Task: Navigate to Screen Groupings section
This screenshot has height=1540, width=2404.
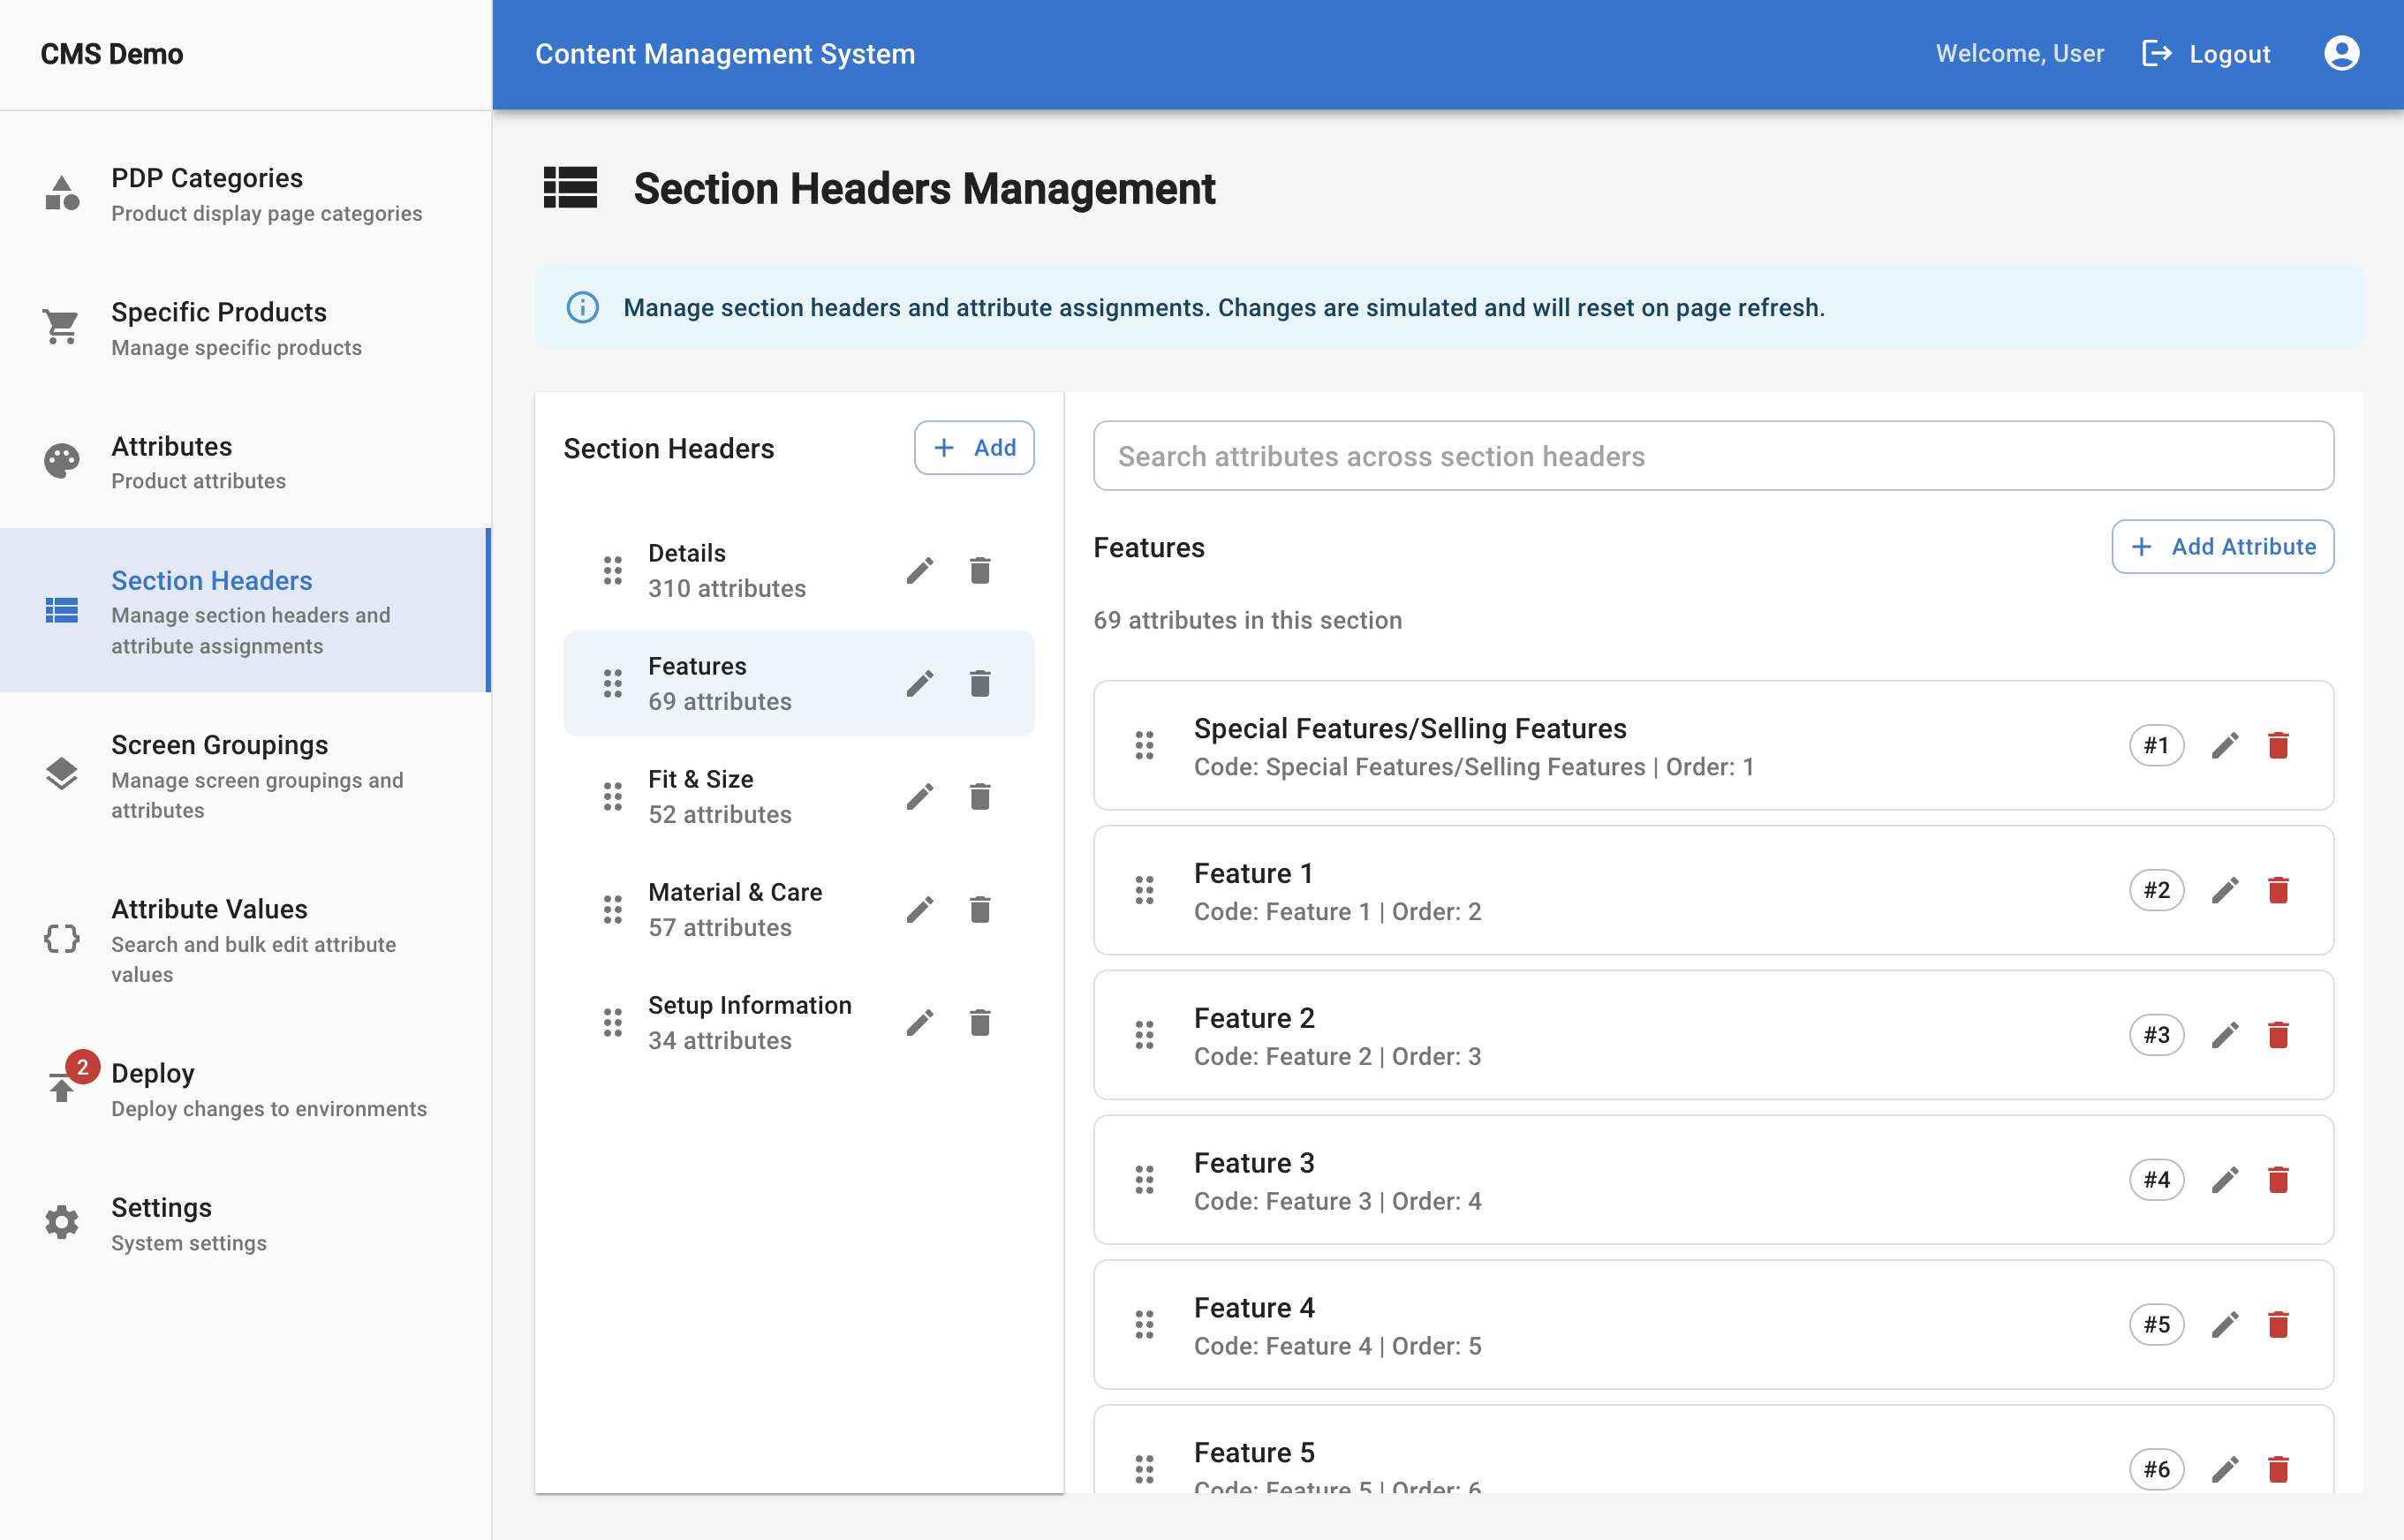Action: pyautogui.click(x=219, y=744)
